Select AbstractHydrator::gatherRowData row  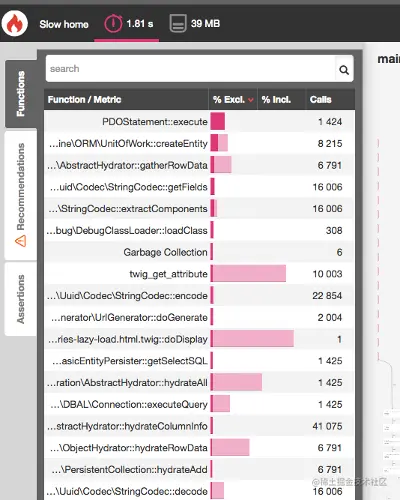199,165
